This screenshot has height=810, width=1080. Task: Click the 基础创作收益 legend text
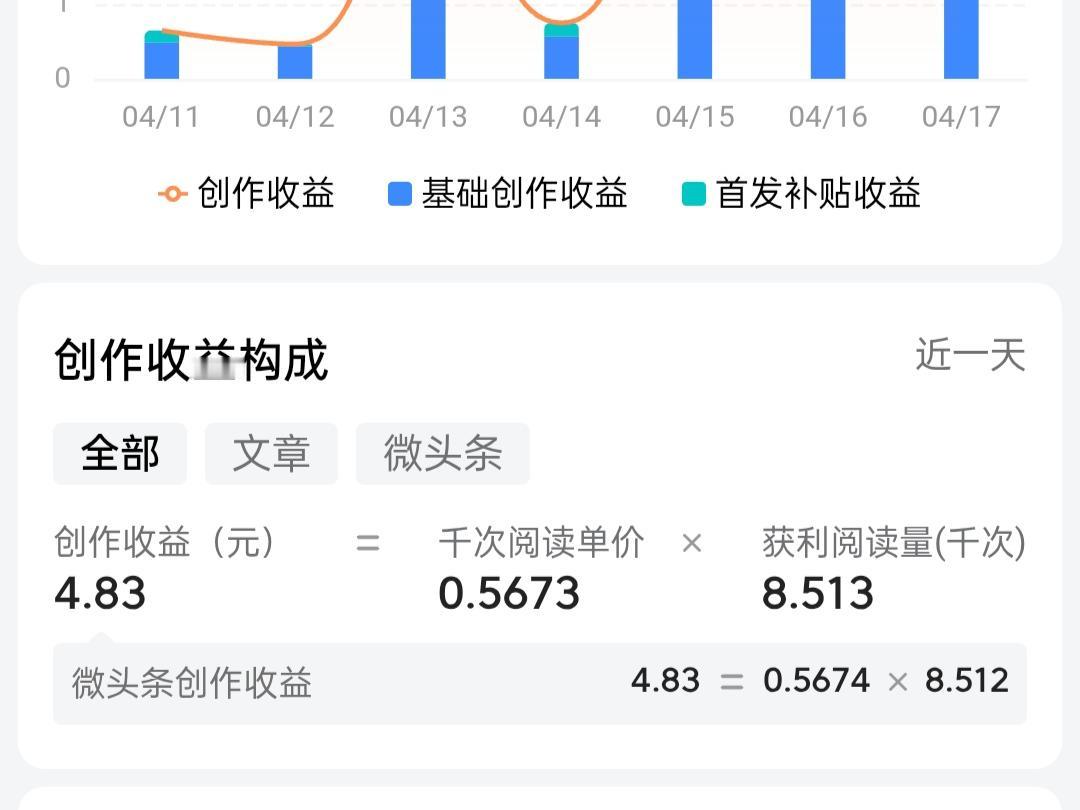point(524,194)
